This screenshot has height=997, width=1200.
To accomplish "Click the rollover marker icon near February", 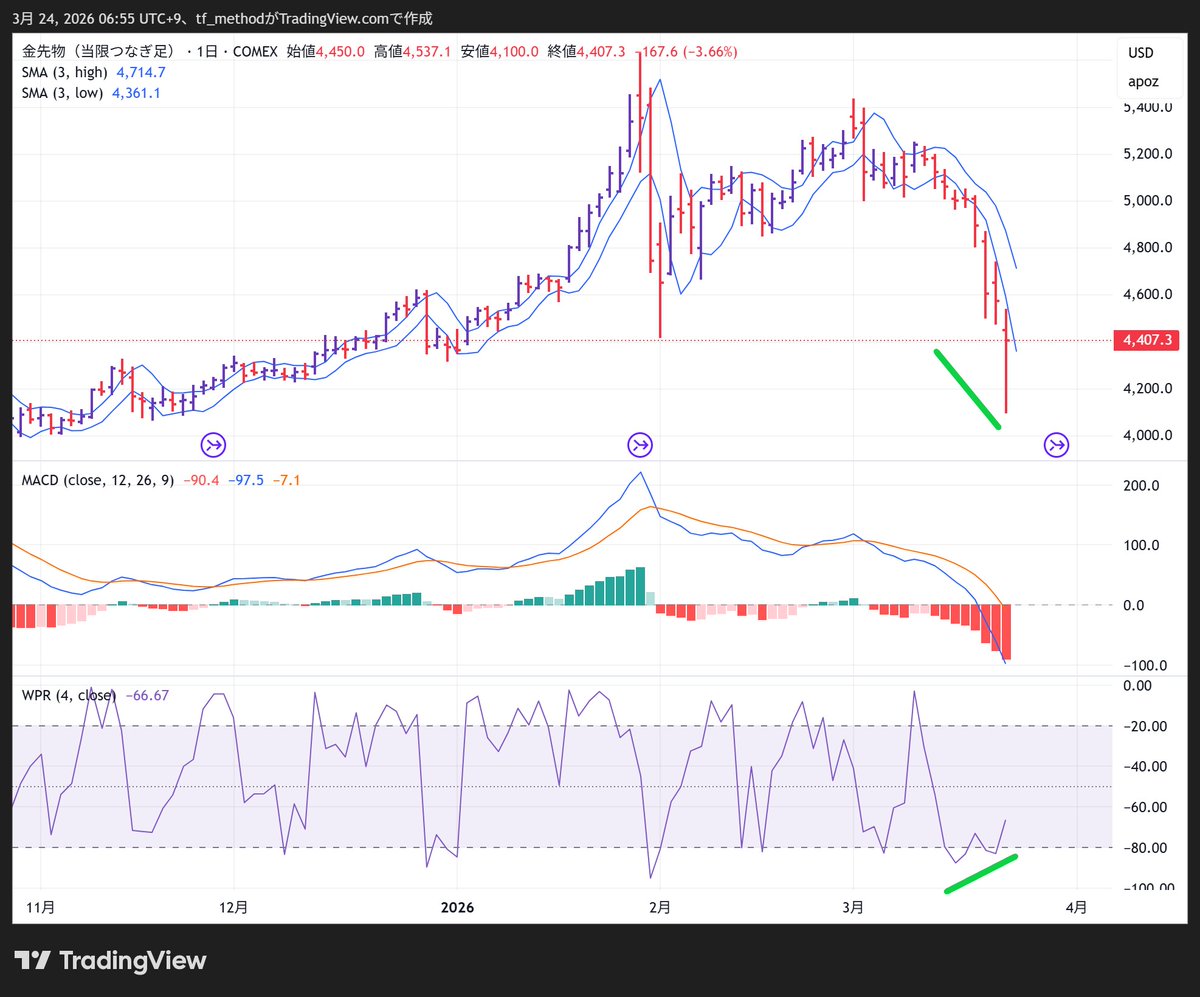I will (640, 444).
